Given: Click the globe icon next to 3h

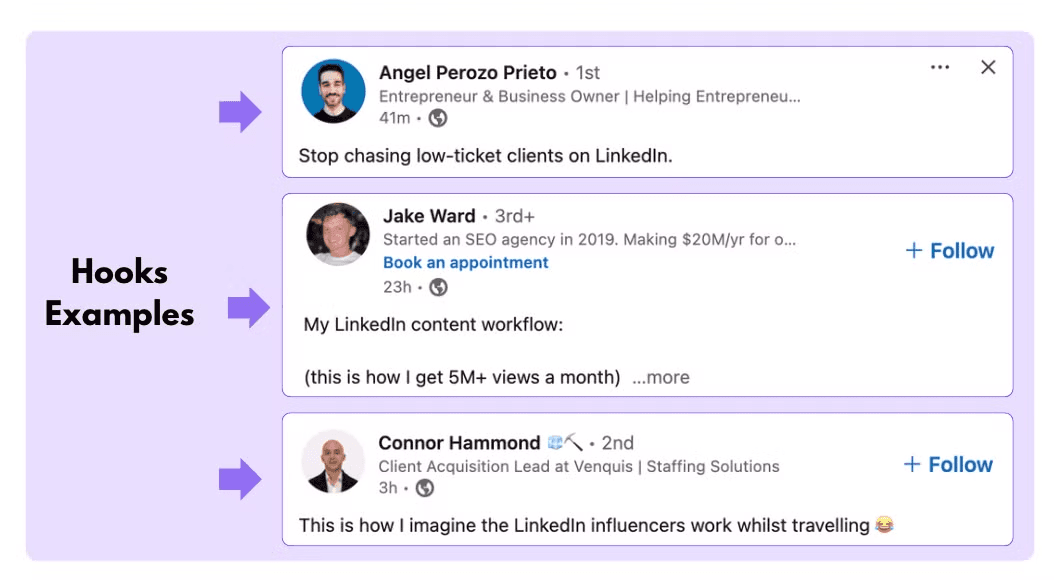Looking at the screenshot, I should 425,488.
